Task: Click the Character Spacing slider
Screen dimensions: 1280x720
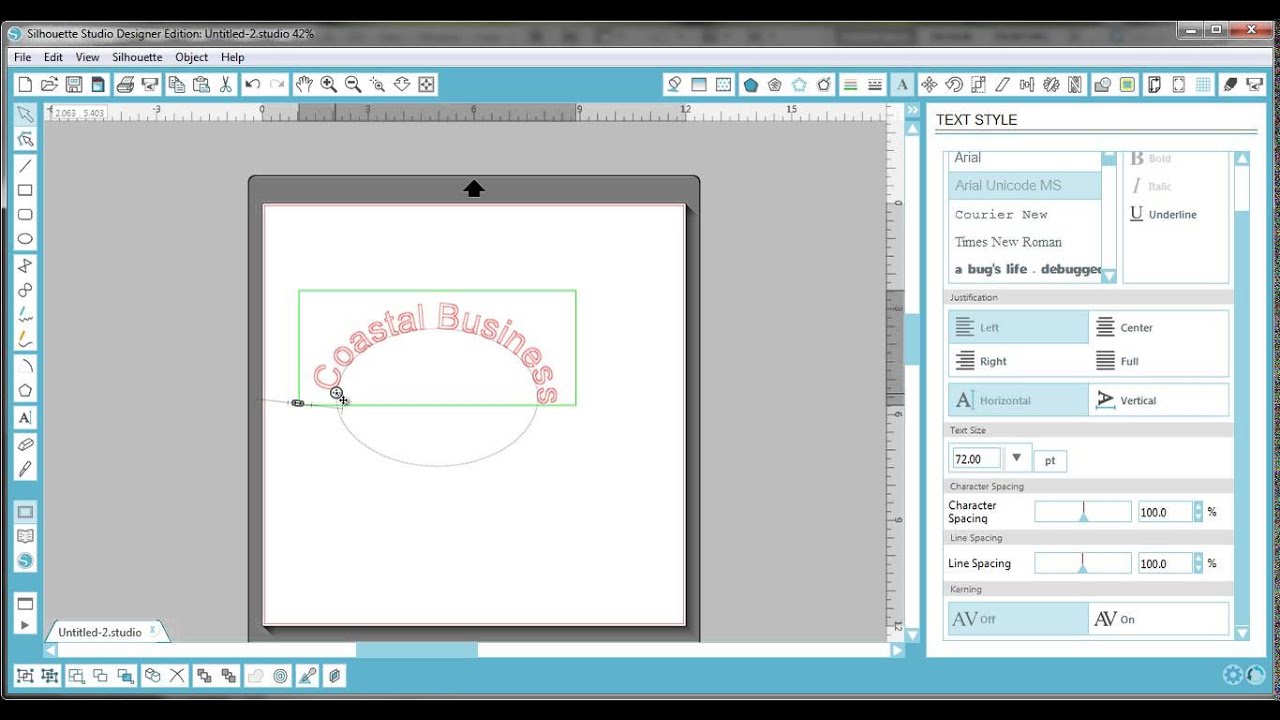Action: (1083, 512)
